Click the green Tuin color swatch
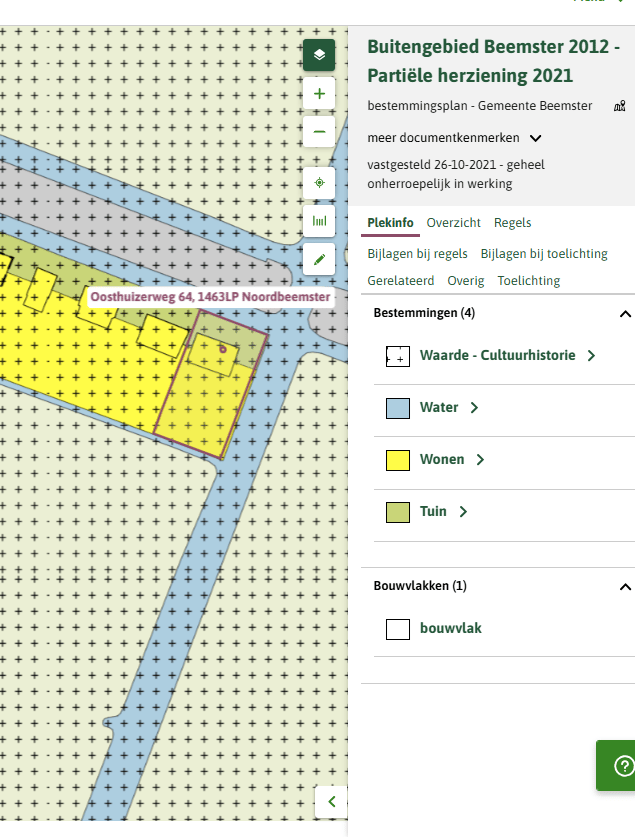Screen dimensions: 635x837 tap(398, 512)
